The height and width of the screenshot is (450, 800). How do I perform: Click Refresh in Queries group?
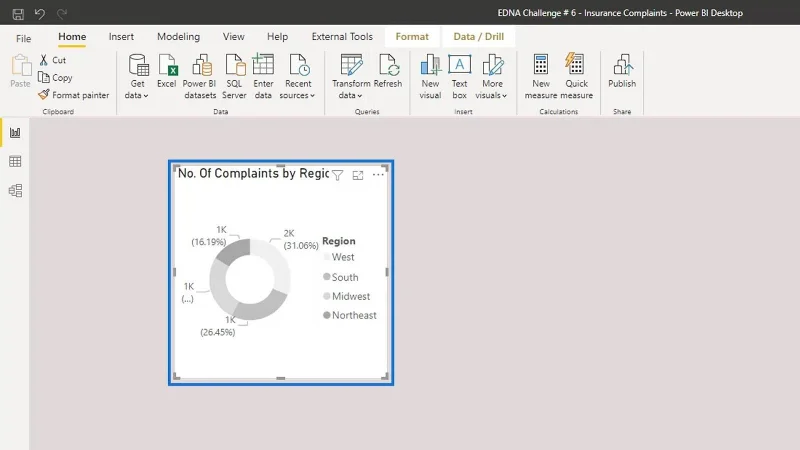[x=388, y=71]
